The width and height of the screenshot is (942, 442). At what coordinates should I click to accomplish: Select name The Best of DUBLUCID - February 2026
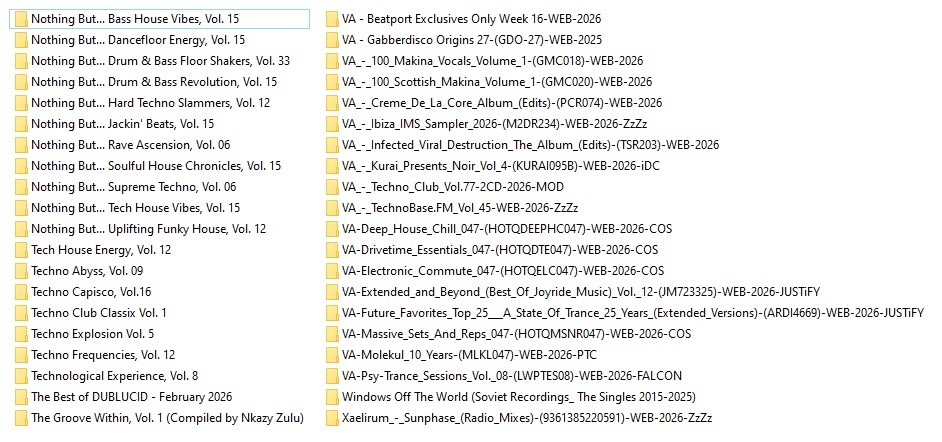point(132,397)
